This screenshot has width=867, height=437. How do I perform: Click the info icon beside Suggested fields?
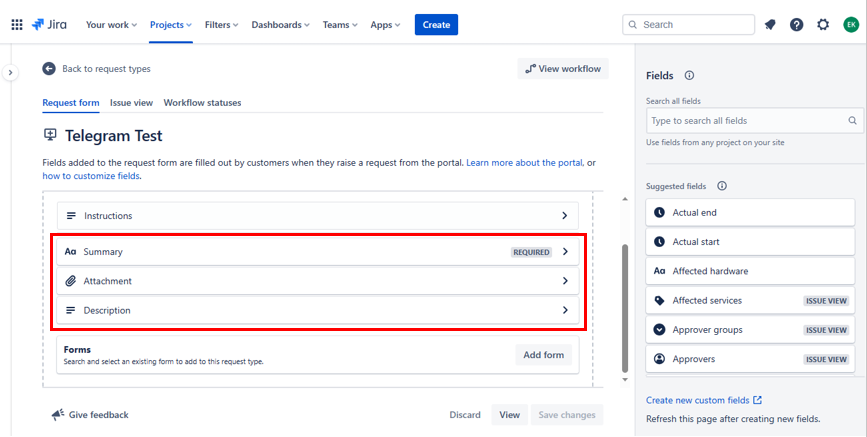coord(722,186)
